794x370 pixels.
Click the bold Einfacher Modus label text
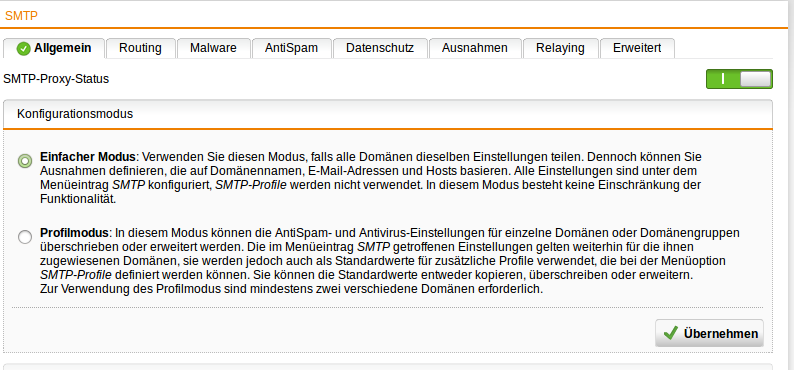click(88, 156)
